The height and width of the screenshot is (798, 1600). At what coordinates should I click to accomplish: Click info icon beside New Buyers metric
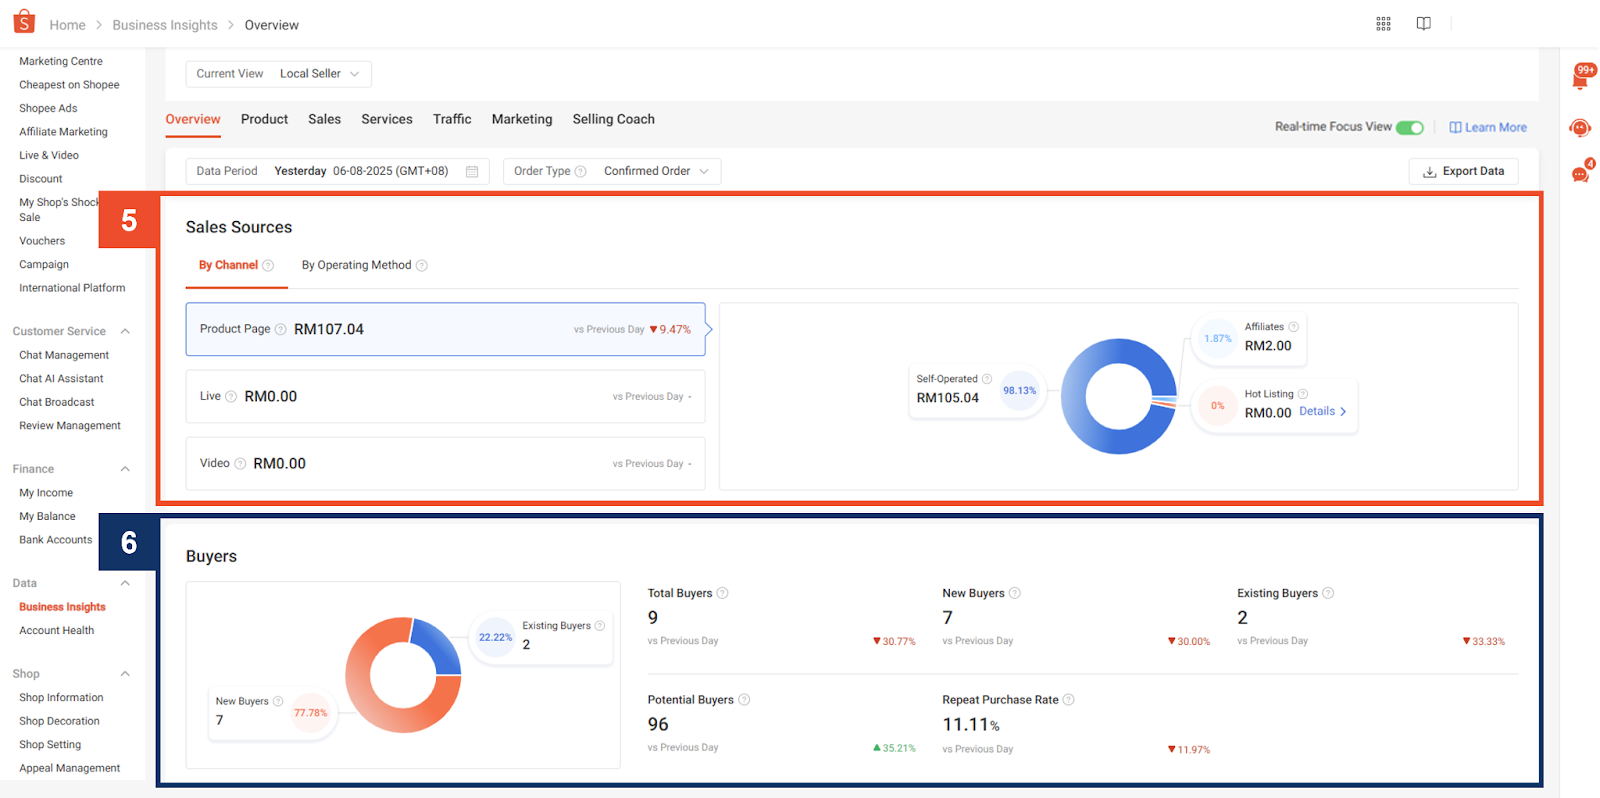pyautogui.click(x=1014, y=593)
